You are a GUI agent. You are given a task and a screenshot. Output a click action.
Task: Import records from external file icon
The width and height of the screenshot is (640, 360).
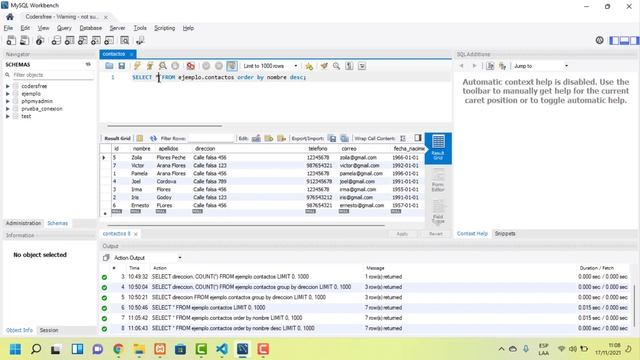344,138
